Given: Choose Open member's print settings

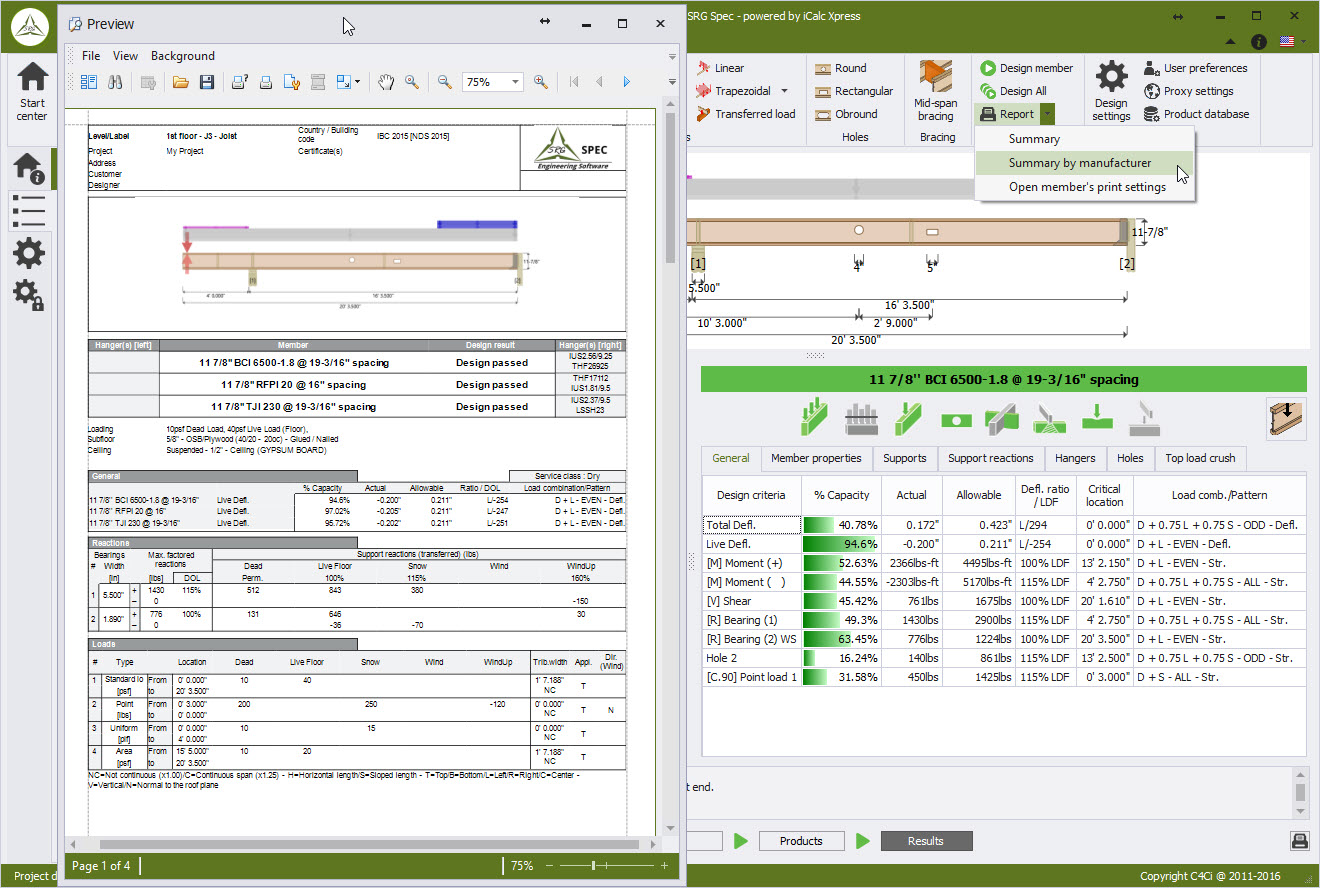Looking at the screenshot, I should [x=1084, y=187].
